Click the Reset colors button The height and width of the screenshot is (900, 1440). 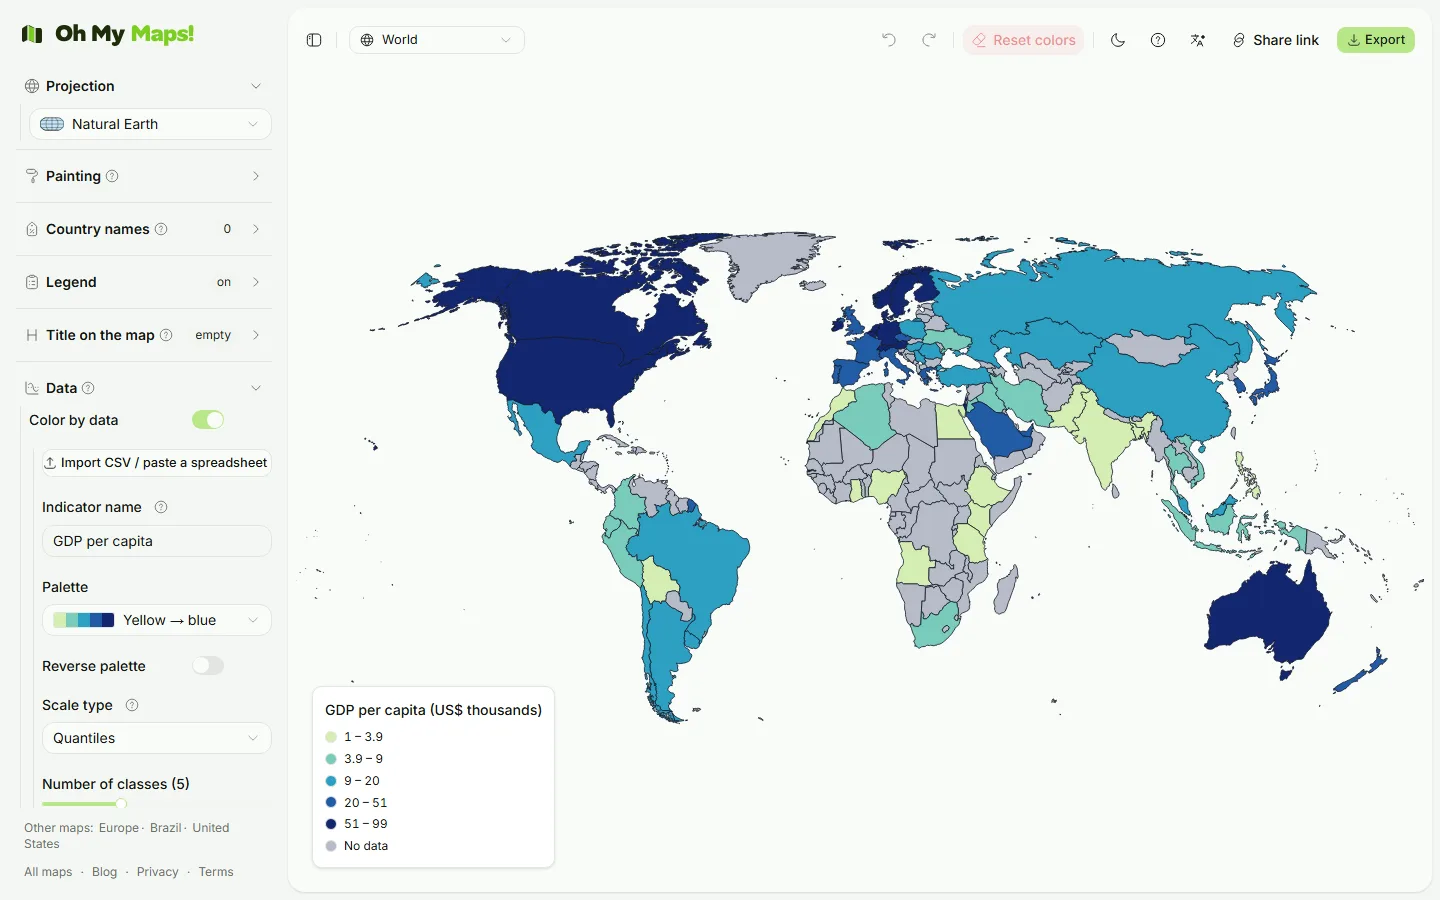pos(1024,40)
